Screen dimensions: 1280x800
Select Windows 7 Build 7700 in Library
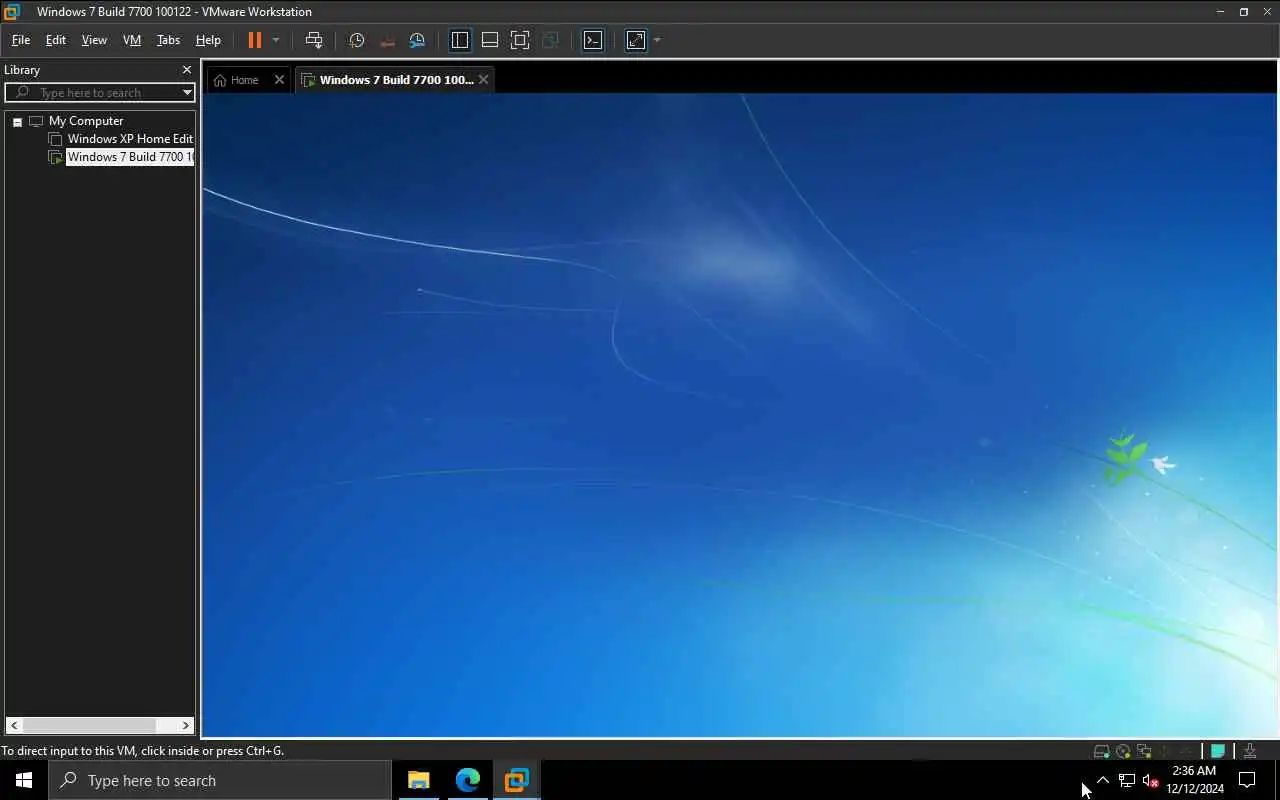(x=130, y=157)
